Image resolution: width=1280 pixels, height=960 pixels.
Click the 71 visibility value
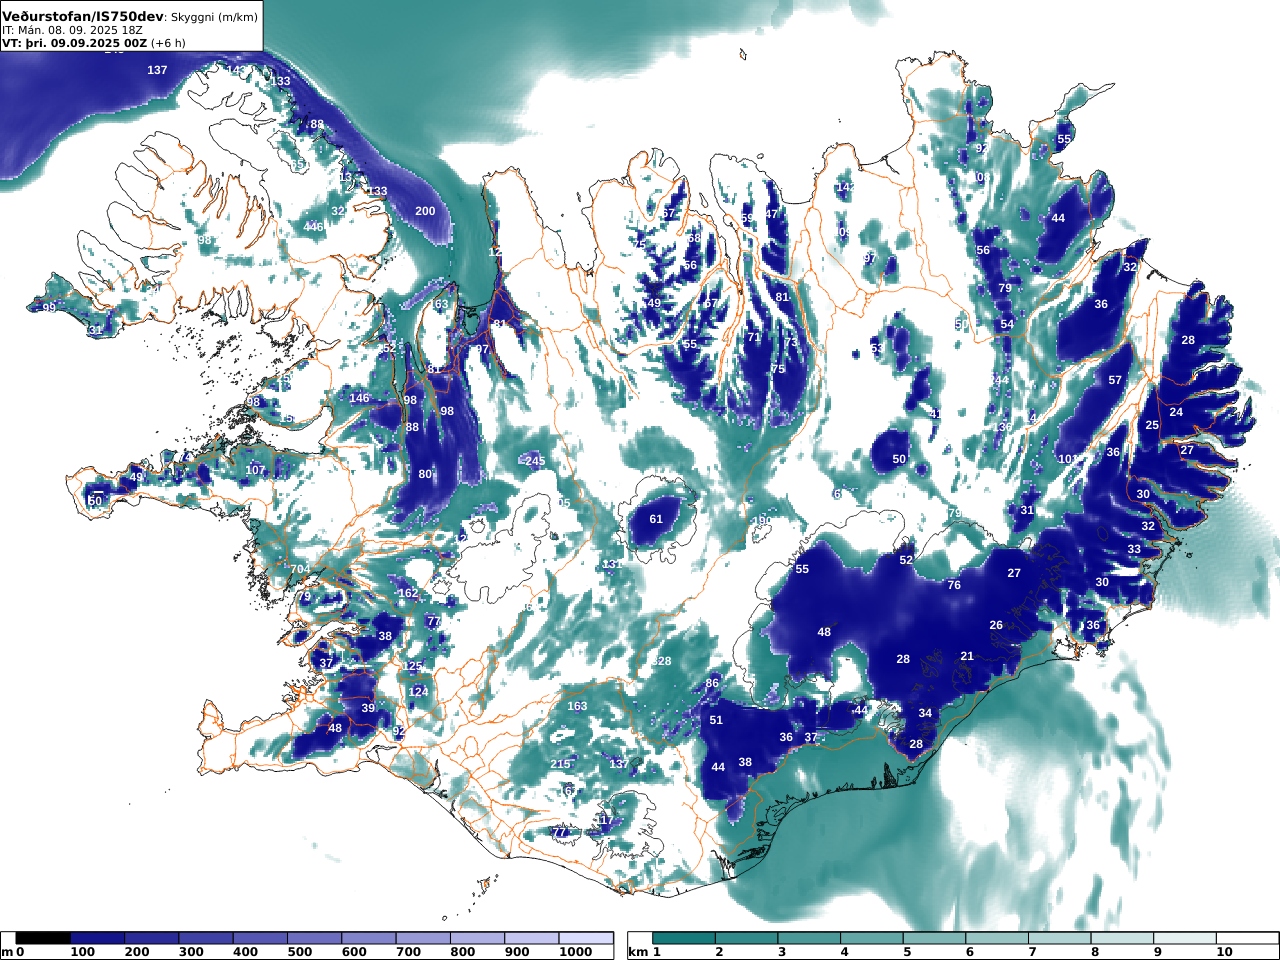[x=753, y=337]
